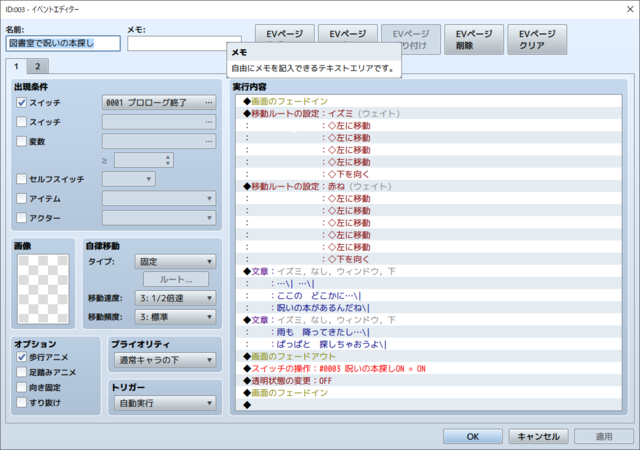Select the 画面のフェードアウト command

pyautogui.click(x=429, y=356)
